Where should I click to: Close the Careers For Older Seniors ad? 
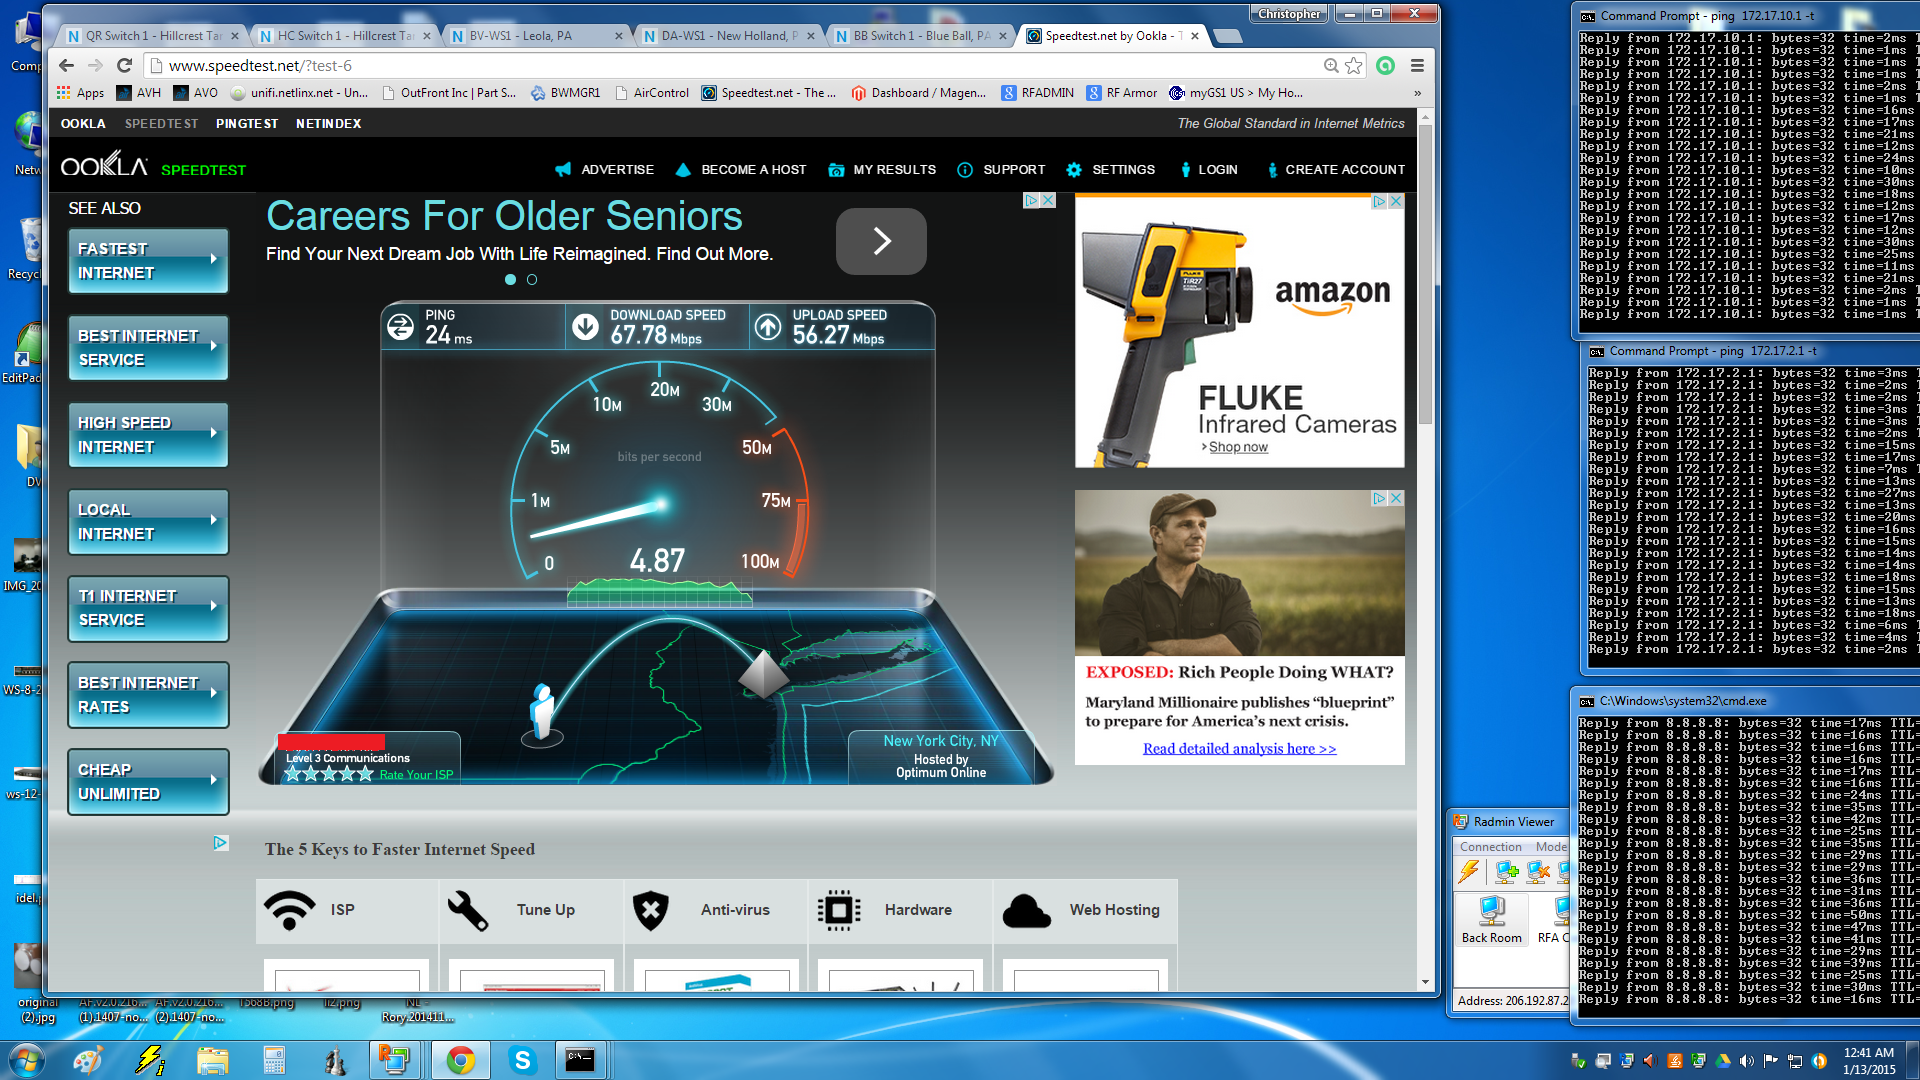pos(1048,200)
